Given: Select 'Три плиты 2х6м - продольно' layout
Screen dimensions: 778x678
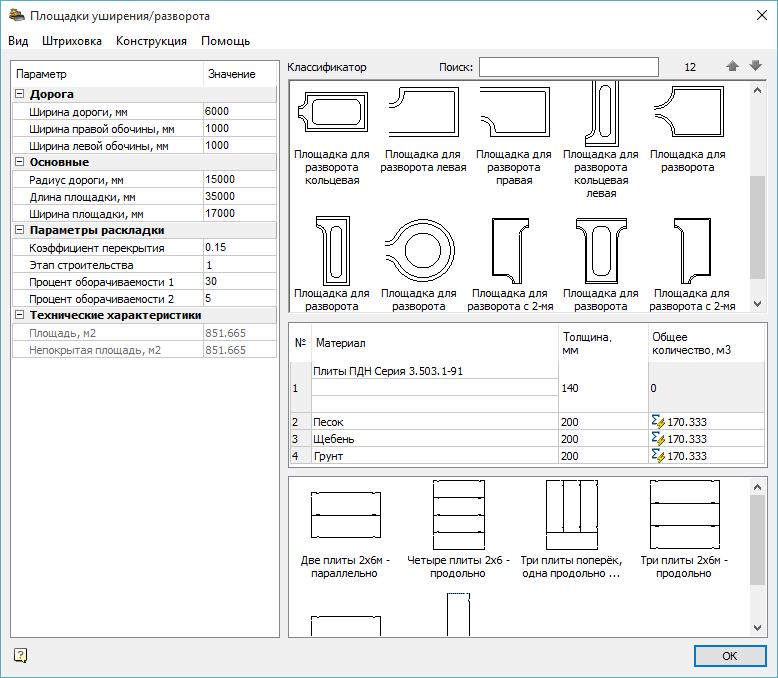Looking at the screenshot, I should pos(684,515).
